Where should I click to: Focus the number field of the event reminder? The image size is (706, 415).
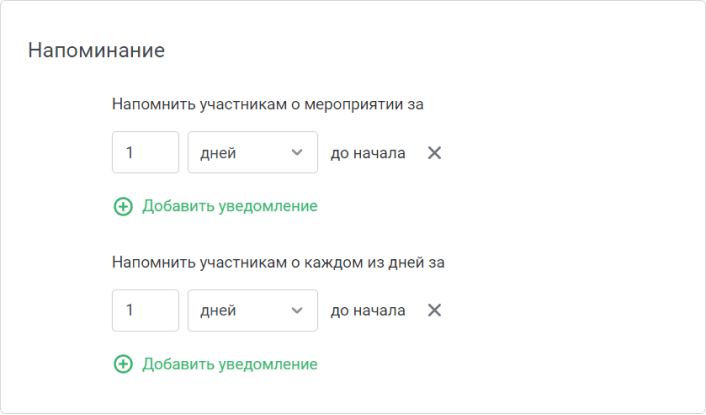[145, 153]
